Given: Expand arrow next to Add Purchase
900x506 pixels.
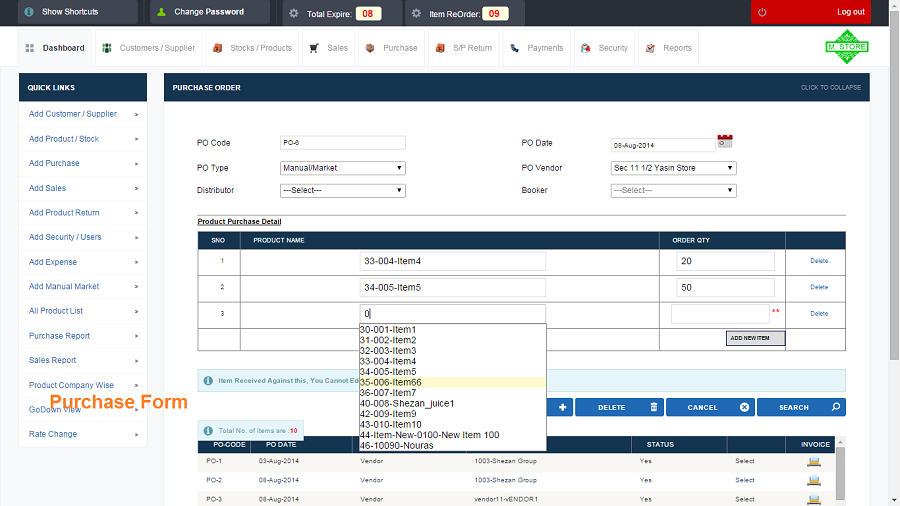Looking at the screenshot, I should pos(137,164).
